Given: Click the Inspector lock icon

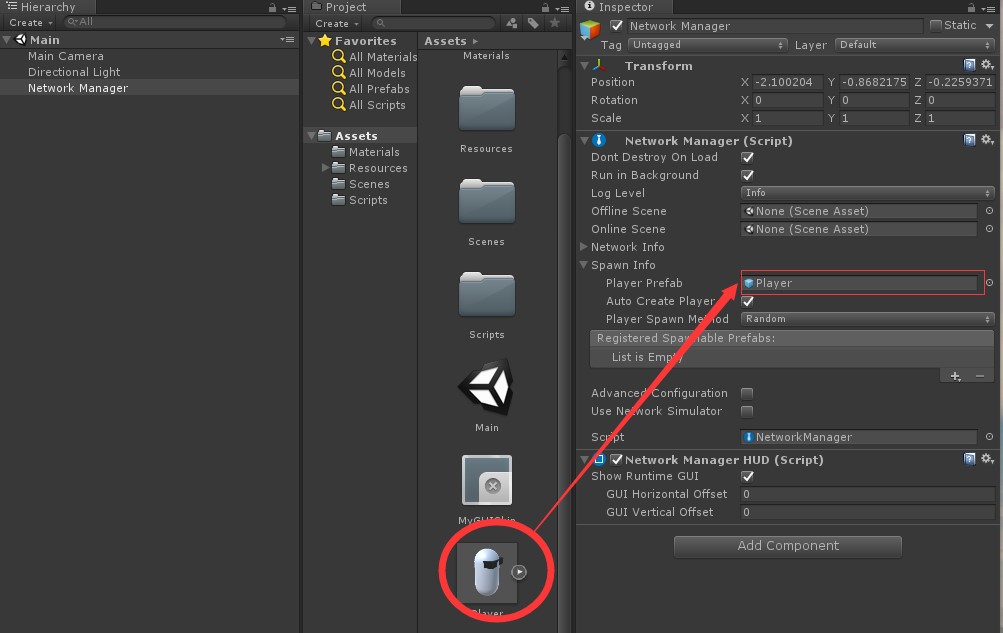Looking at the screenshot, I should point(971,7).
